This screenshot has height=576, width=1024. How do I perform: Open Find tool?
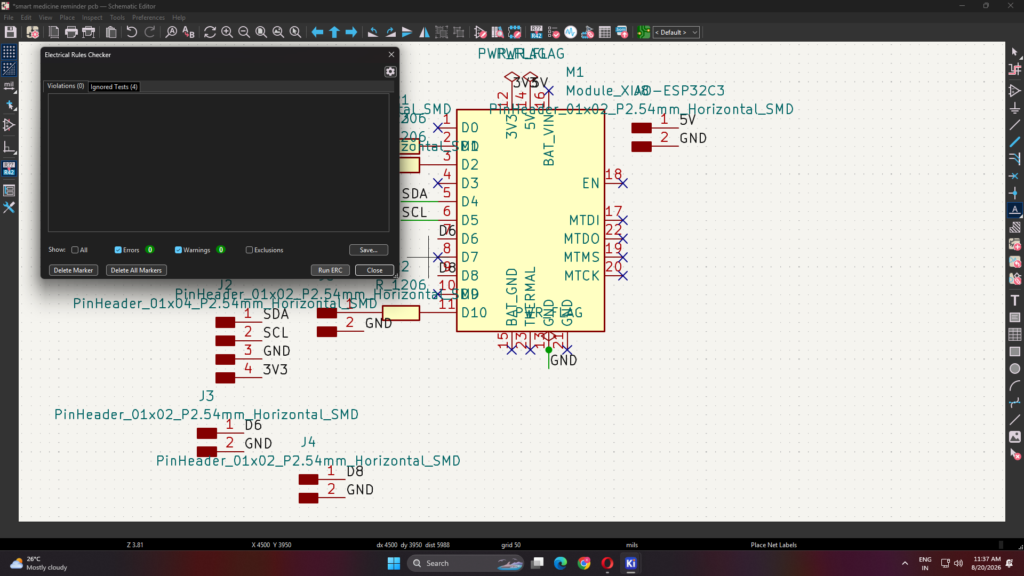tap(171, 32)
